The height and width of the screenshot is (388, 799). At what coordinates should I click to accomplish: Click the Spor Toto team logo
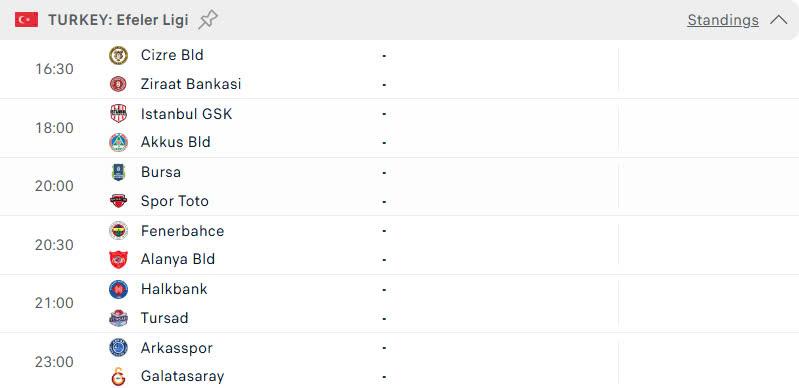tap(118, 201)
